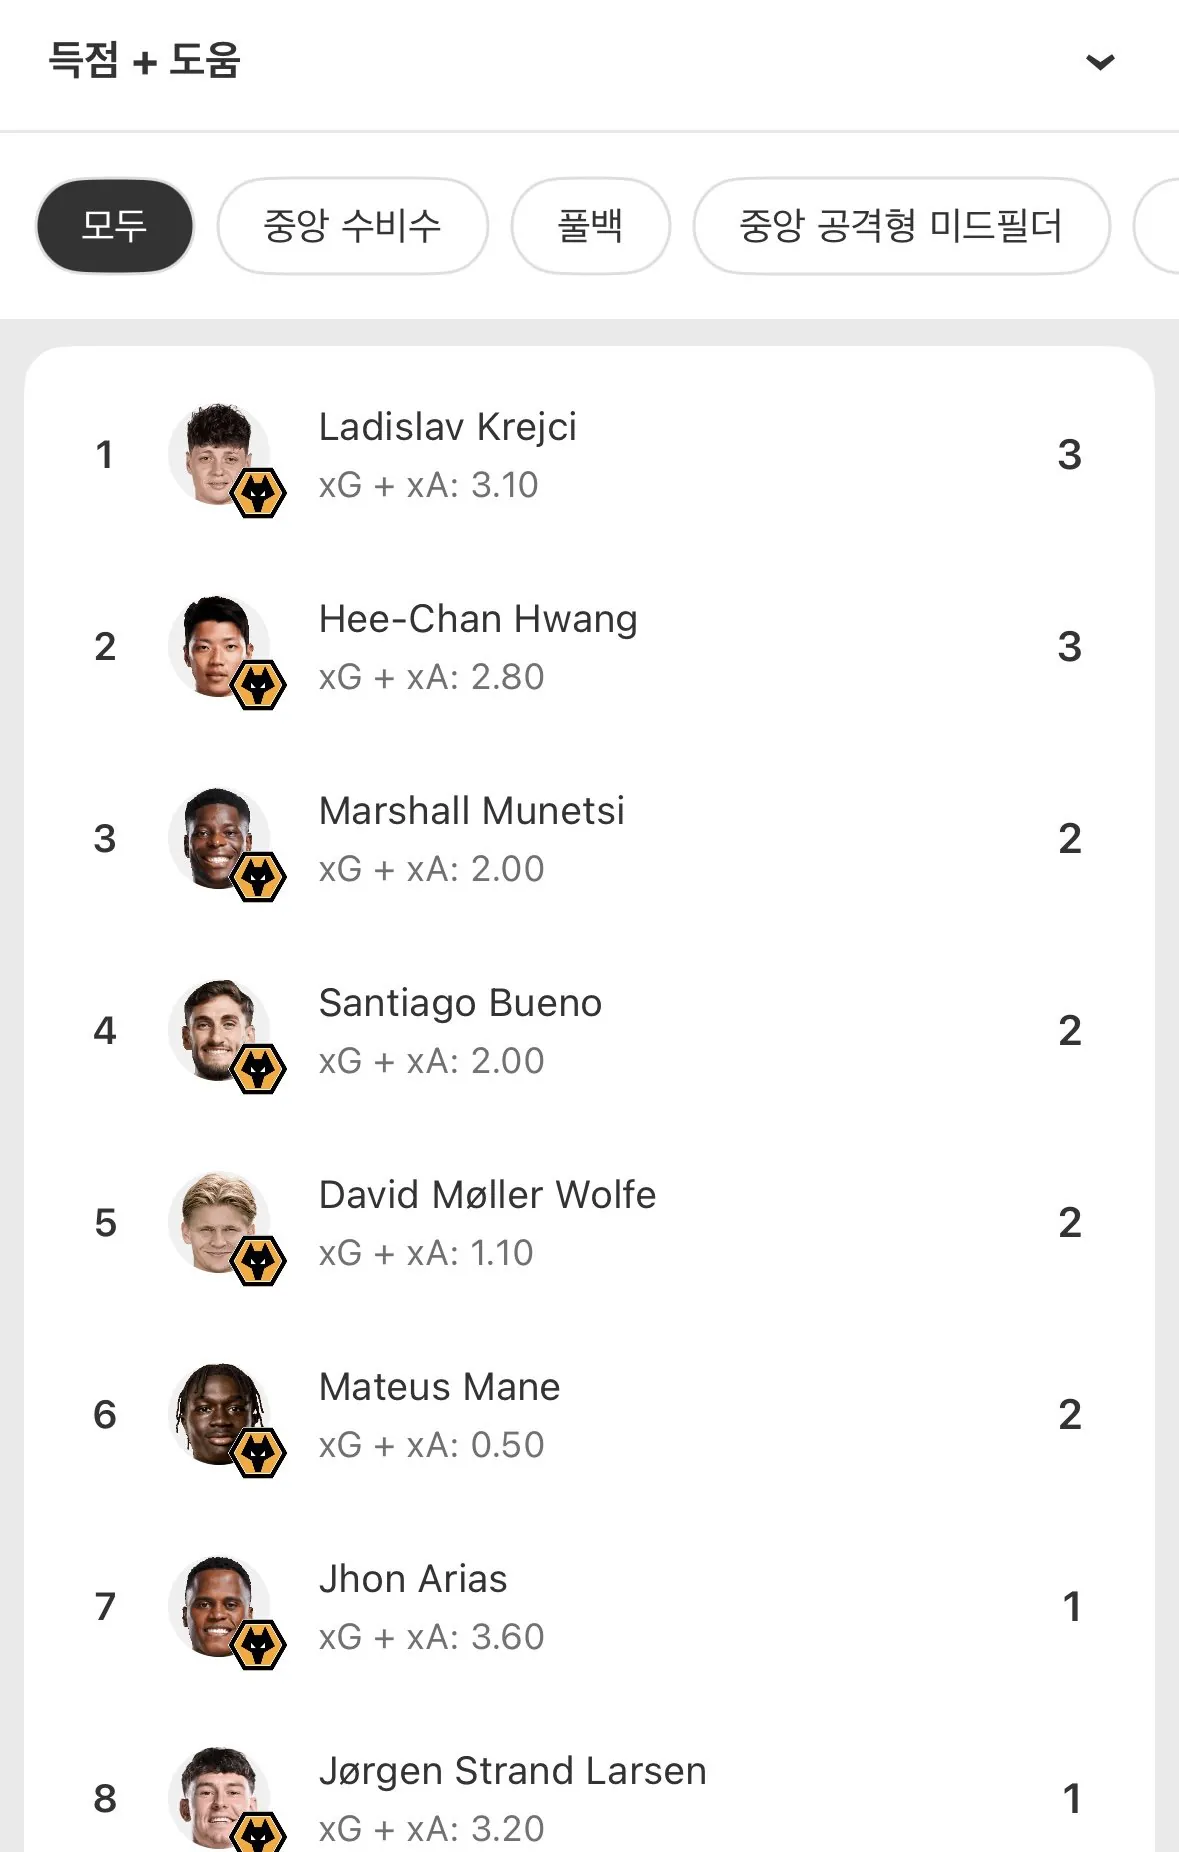Tap Marshall Munetsi's avatar
1179x1852 pixels.
[218, 837]
